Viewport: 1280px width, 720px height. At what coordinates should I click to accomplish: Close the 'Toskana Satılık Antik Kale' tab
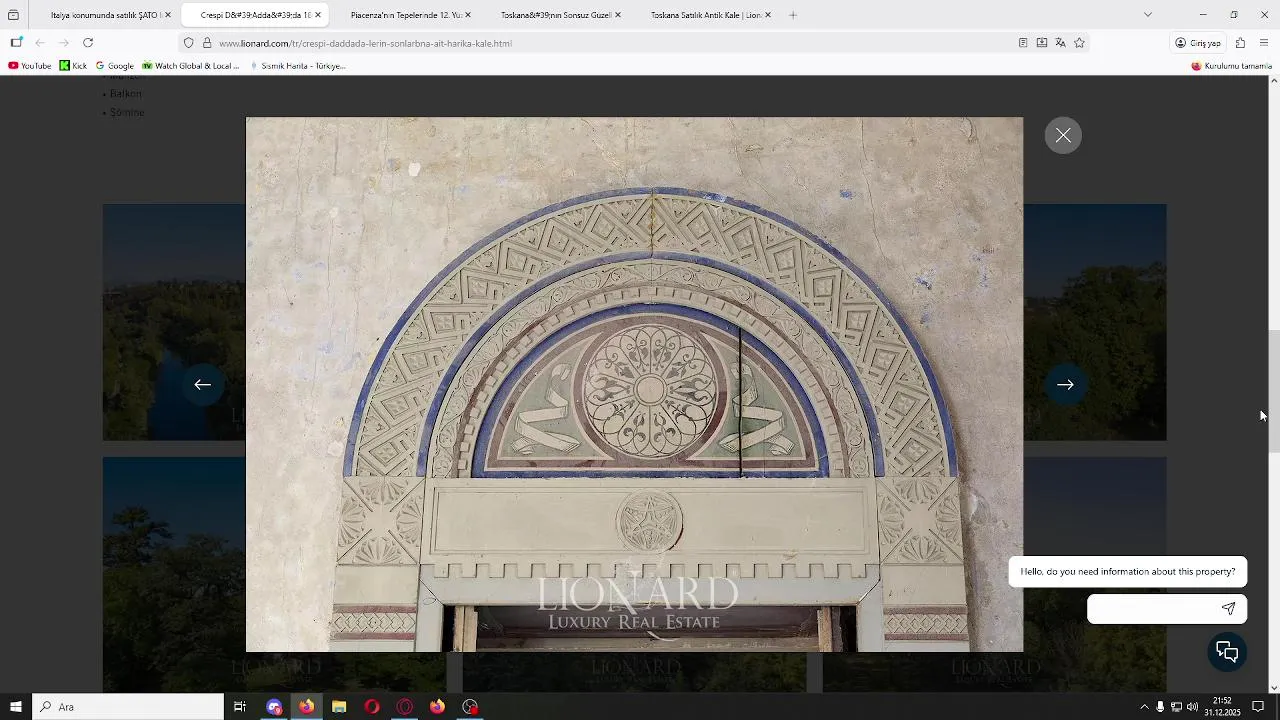[768, 15]
